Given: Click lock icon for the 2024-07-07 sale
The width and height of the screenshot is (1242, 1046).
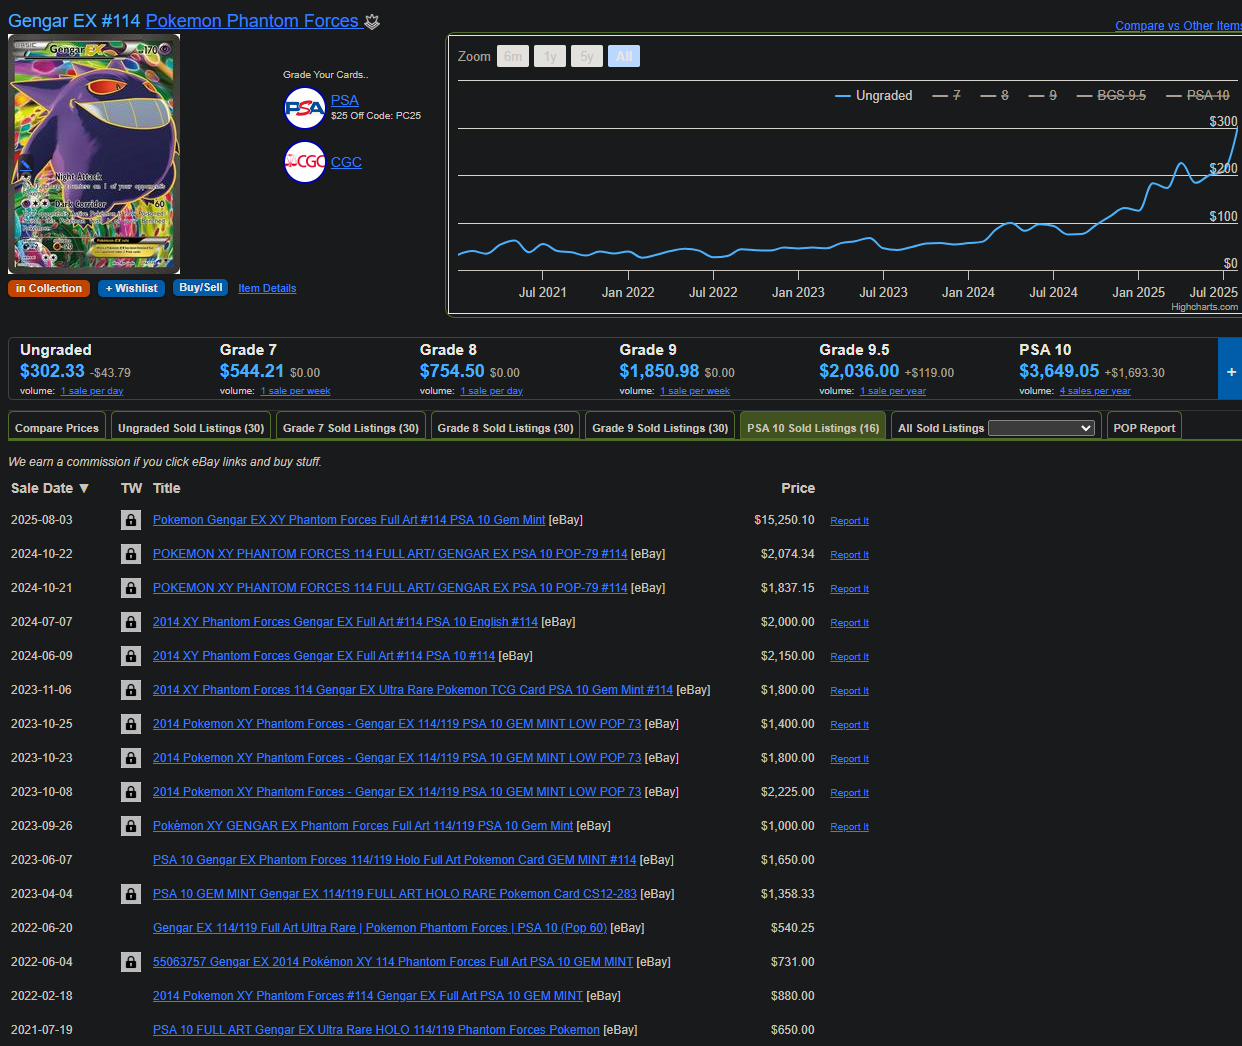Looking at the screenshot, I should (x=131, y=622).
